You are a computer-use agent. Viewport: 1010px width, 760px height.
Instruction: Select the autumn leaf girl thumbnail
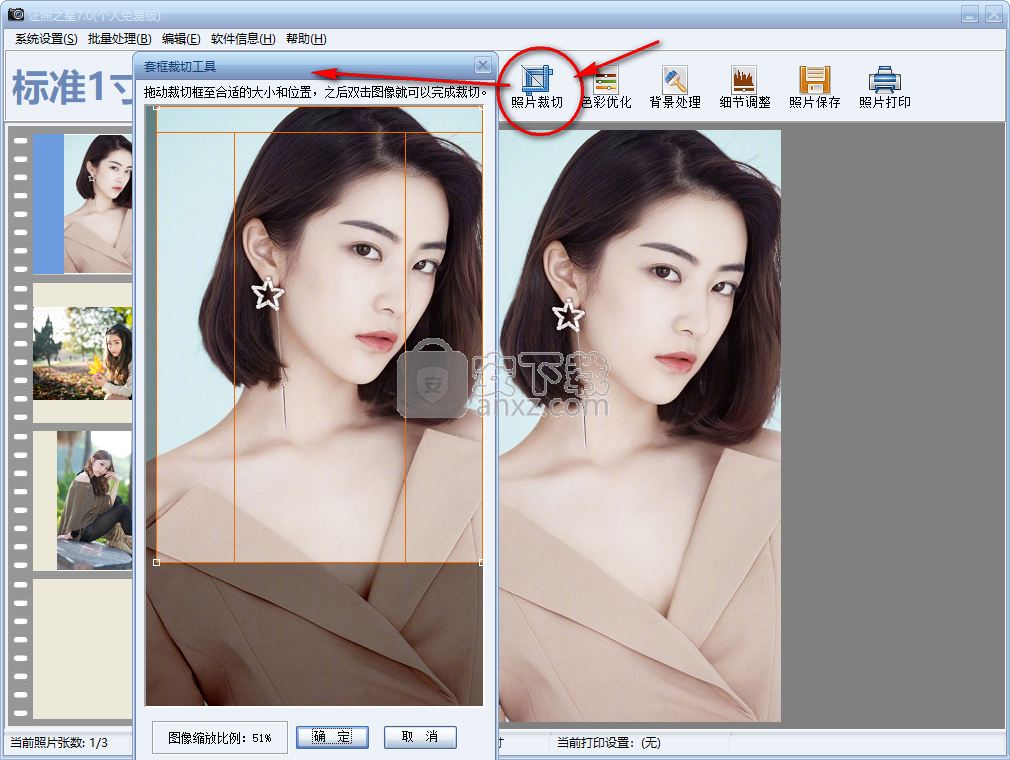coord(82,354)
